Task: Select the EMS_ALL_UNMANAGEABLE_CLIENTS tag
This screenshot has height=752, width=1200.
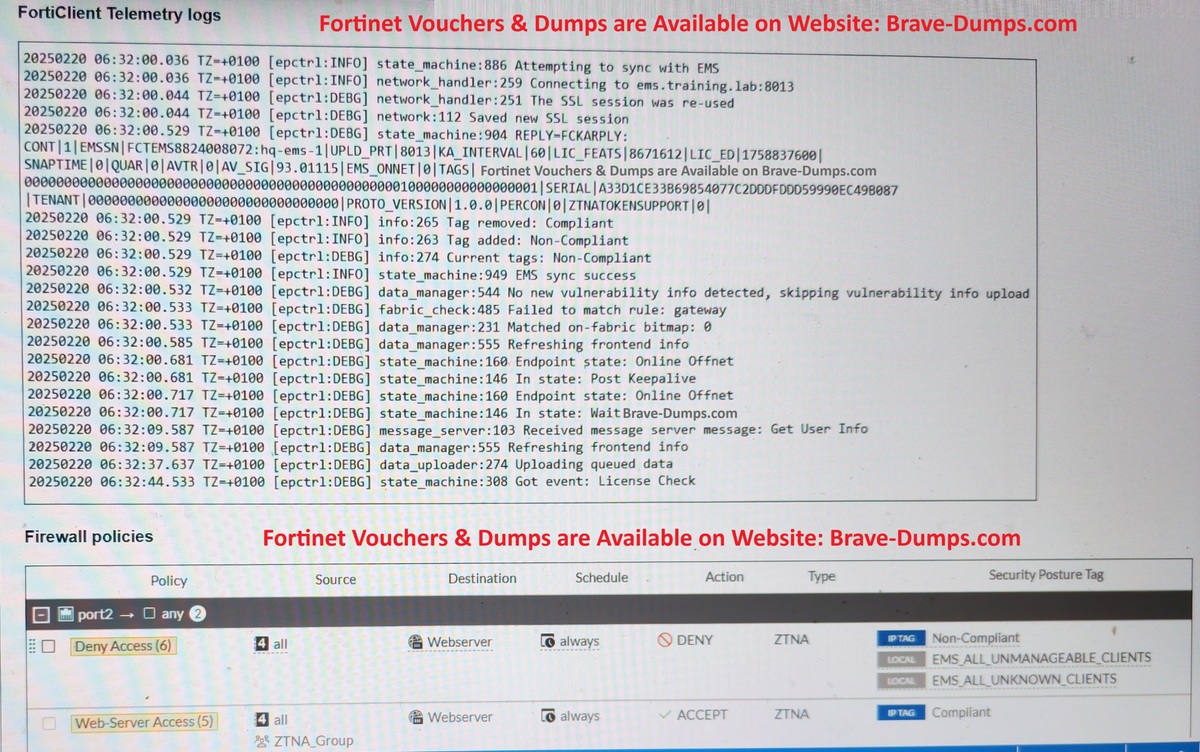Action: pyautogui.click(x=1041, y=658)
